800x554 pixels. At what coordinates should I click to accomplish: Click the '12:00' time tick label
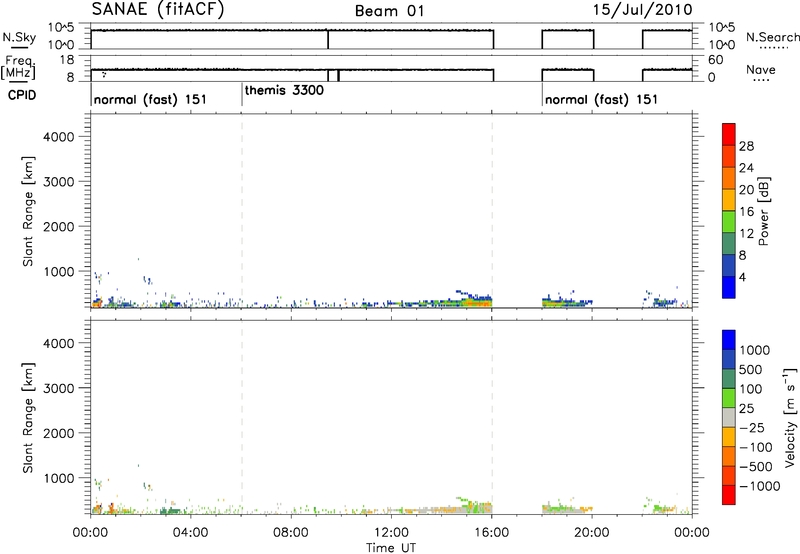click(x=391, y=533)
